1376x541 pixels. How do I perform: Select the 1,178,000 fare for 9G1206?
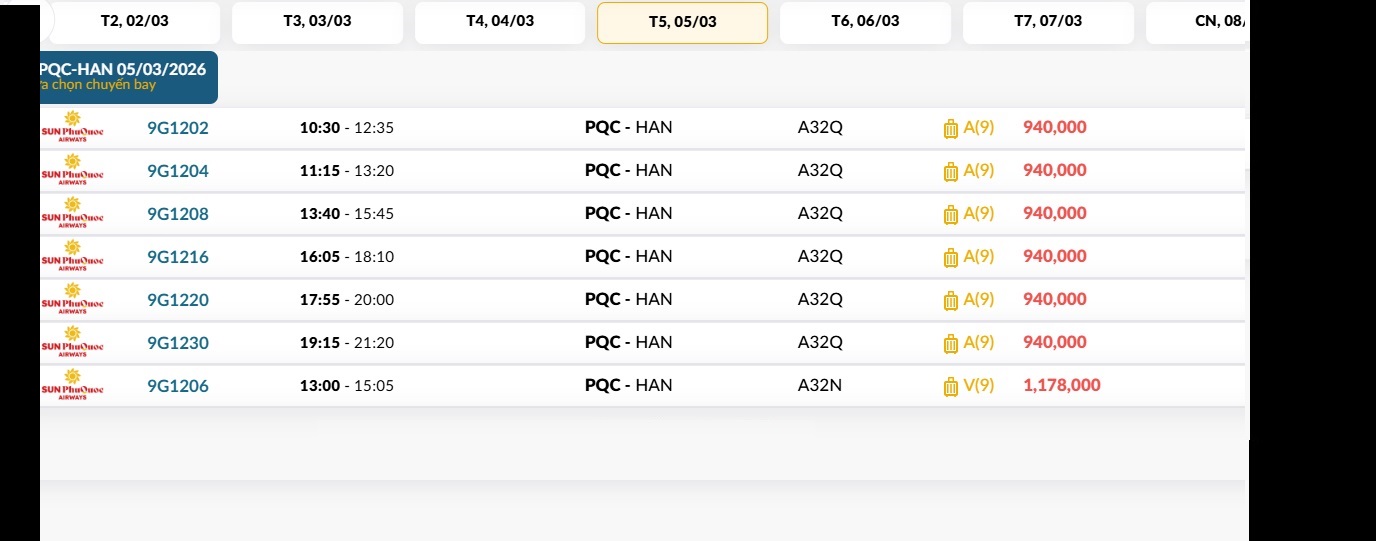click(x=1061, y=385)
